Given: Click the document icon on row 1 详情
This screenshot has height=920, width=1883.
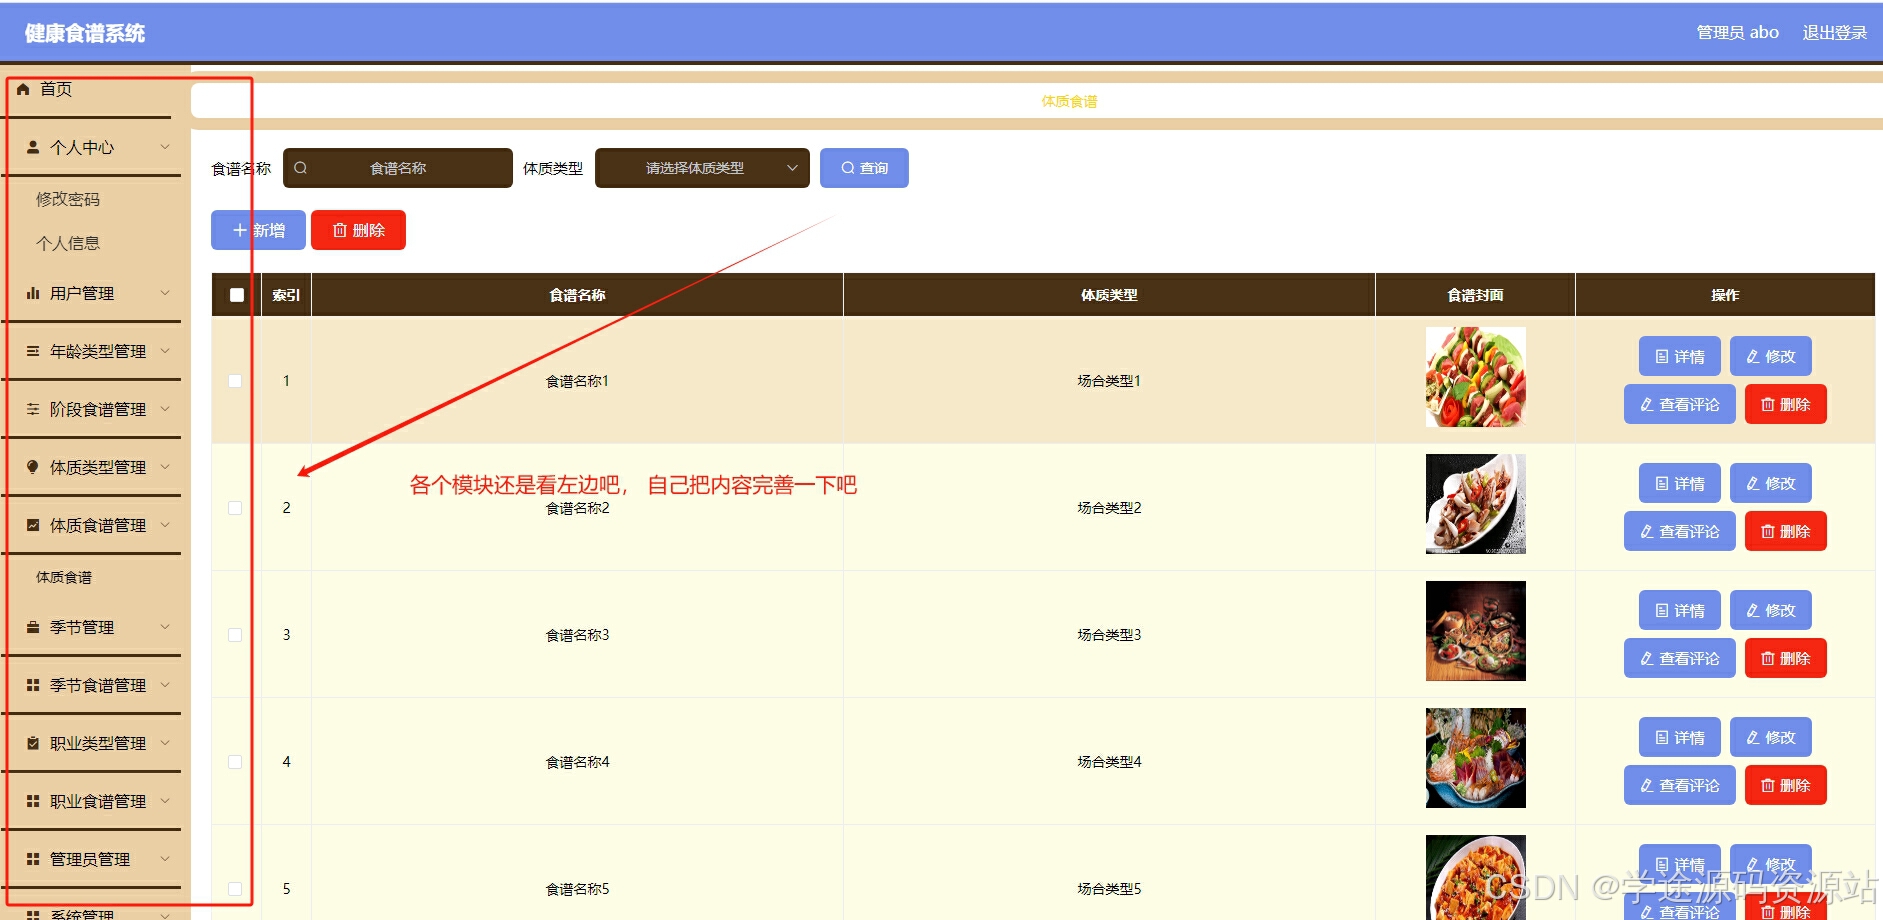Looking at the screenshot, I should tap(1662, 356).
